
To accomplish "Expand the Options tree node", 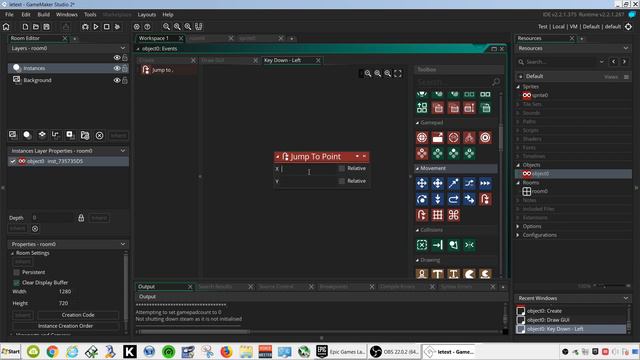I will coord(518,226).
